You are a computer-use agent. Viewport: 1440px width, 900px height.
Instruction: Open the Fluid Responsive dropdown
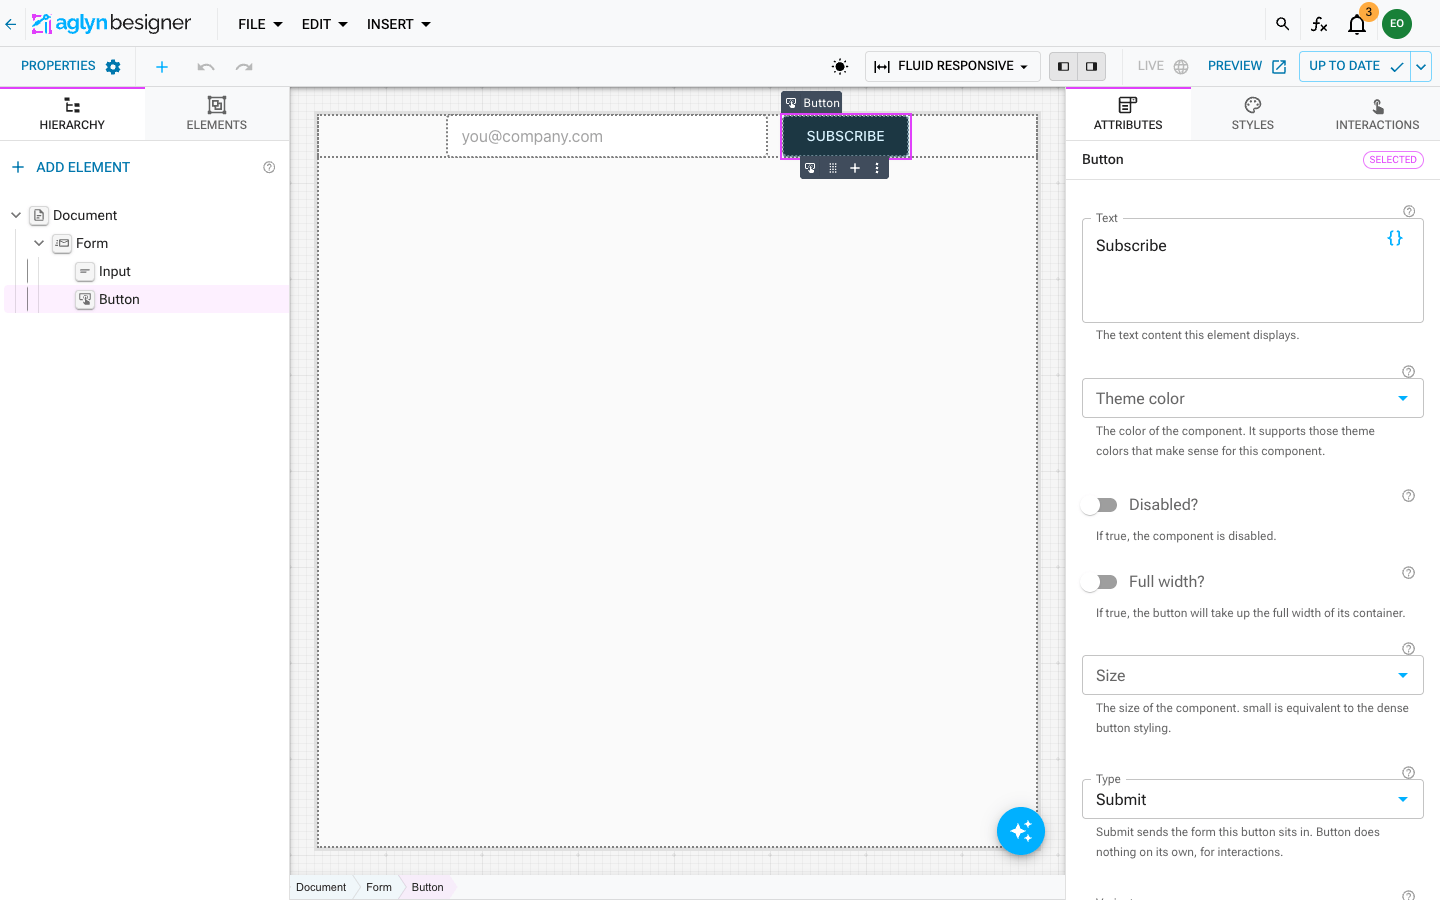point(952,67)
